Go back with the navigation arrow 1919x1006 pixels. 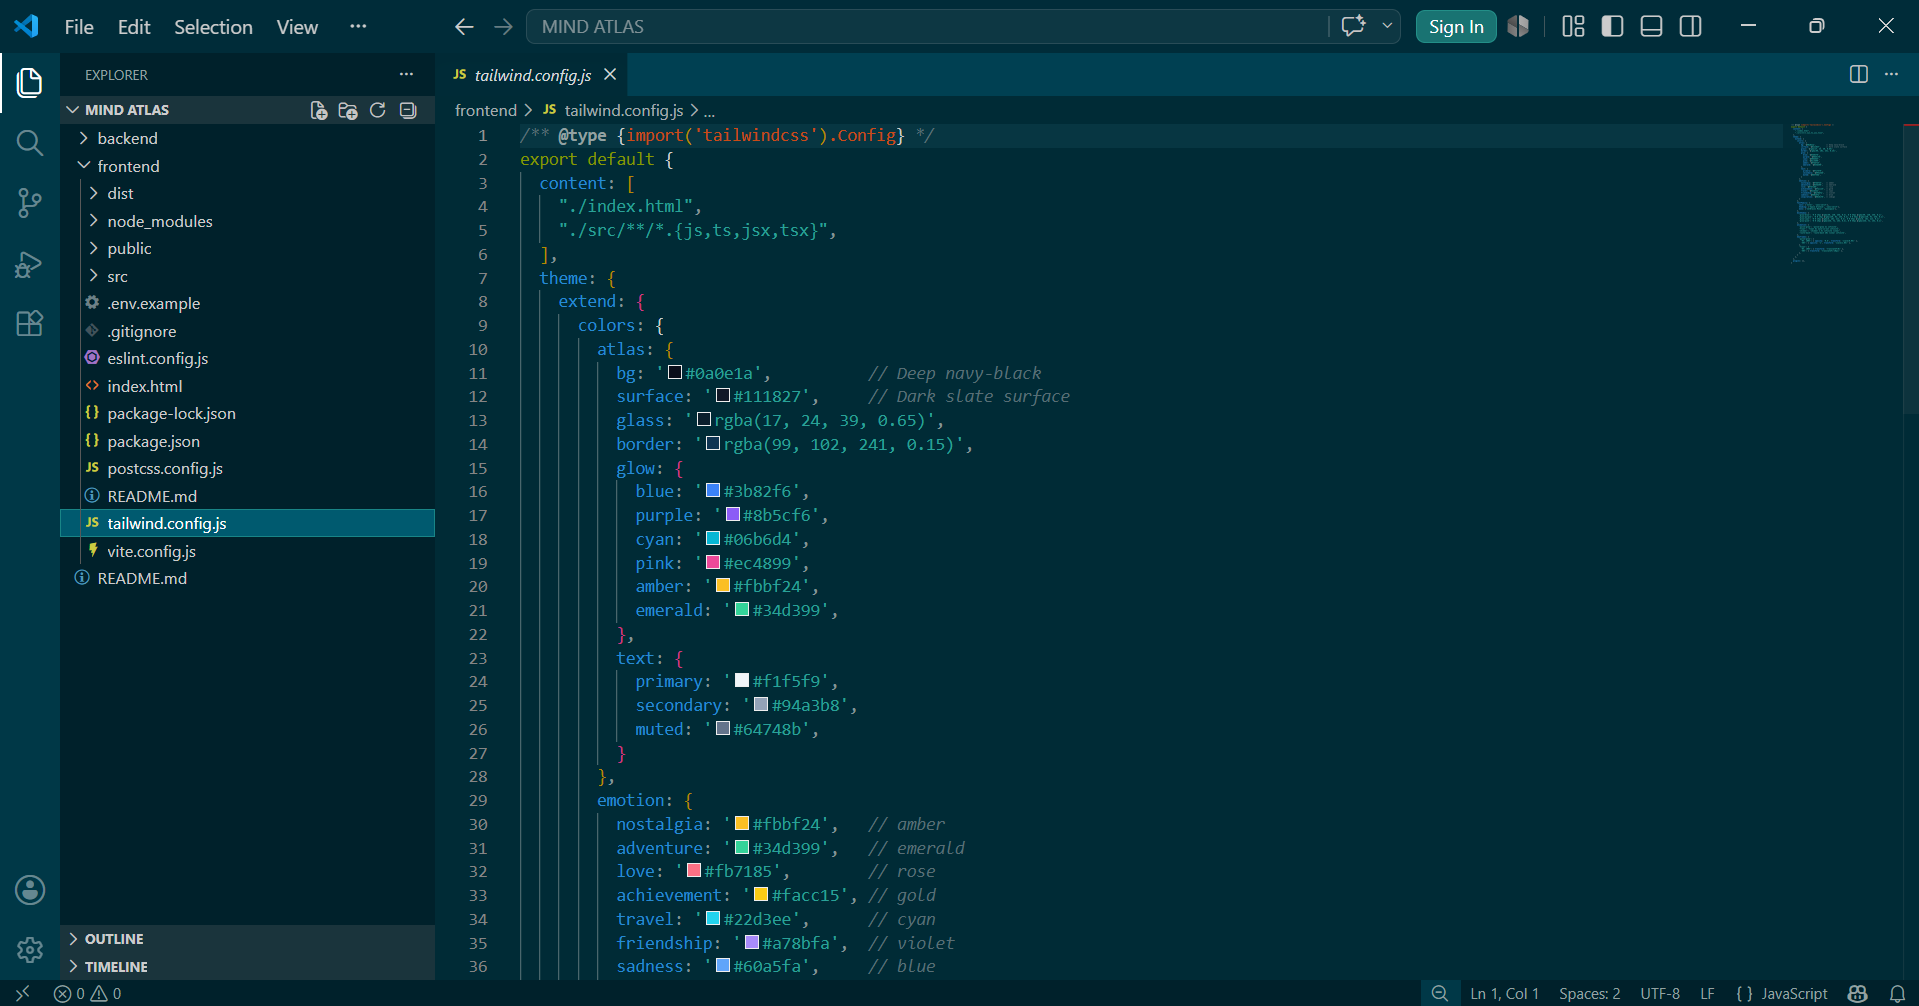click(464, 27)
